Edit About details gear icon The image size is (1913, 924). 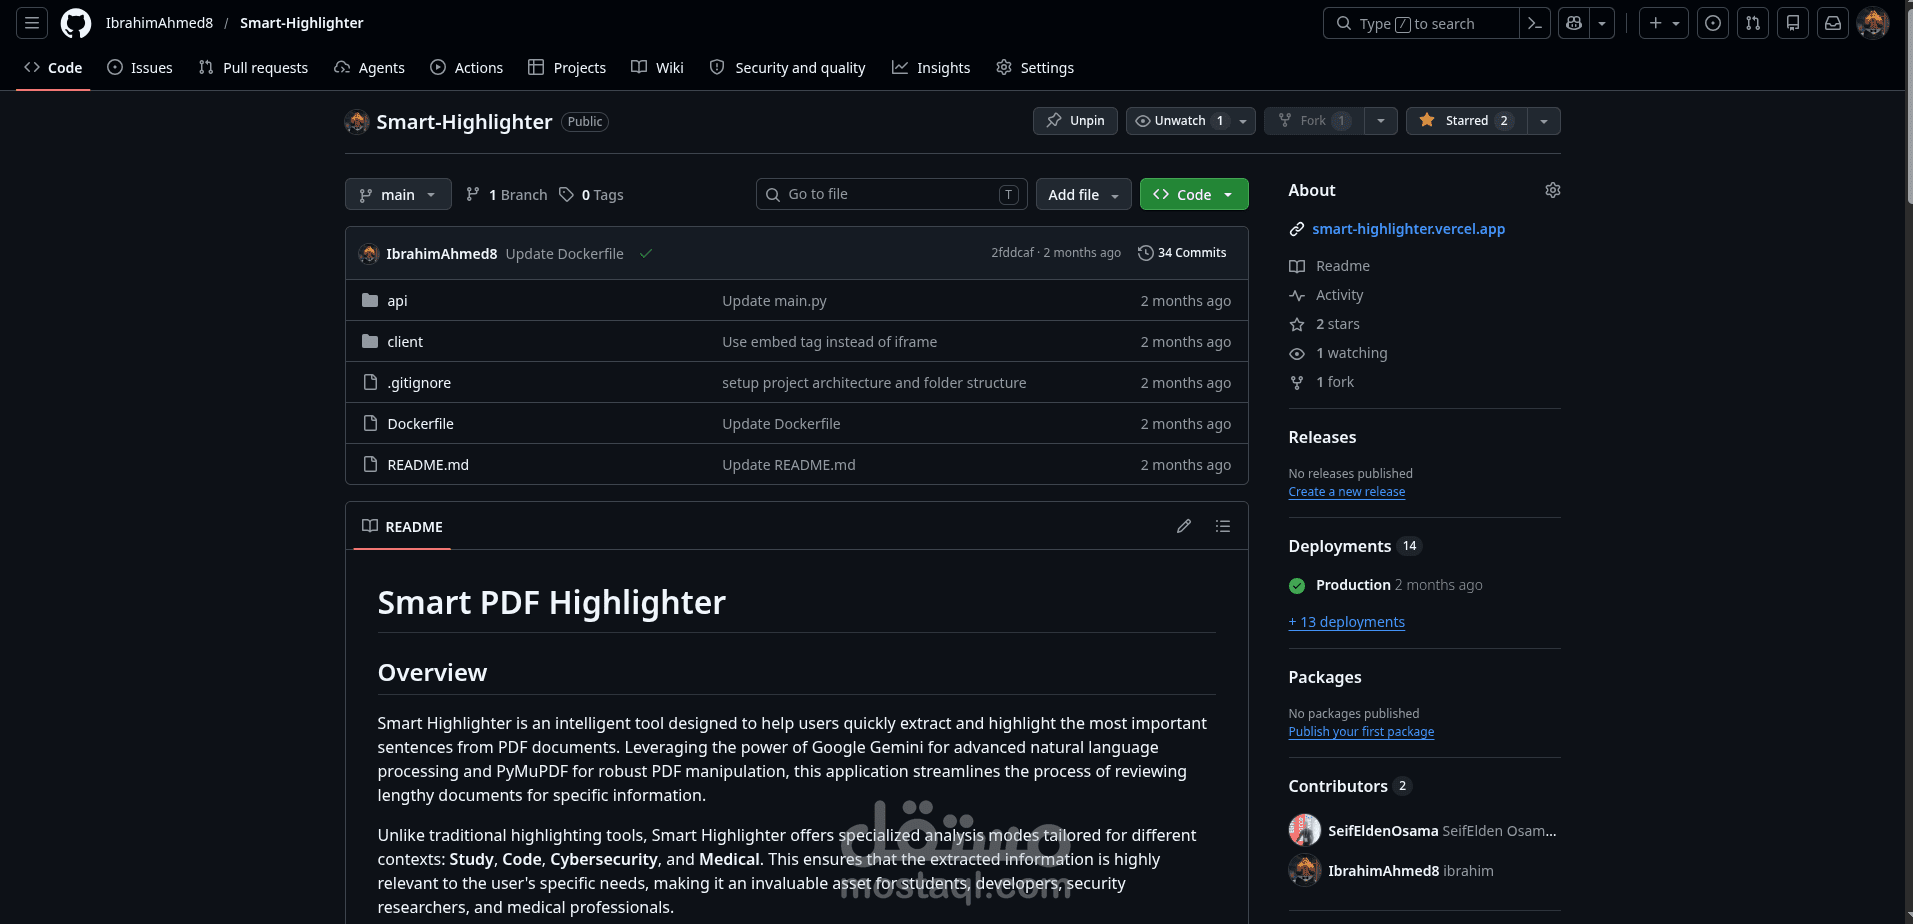tap(1553, 190)
